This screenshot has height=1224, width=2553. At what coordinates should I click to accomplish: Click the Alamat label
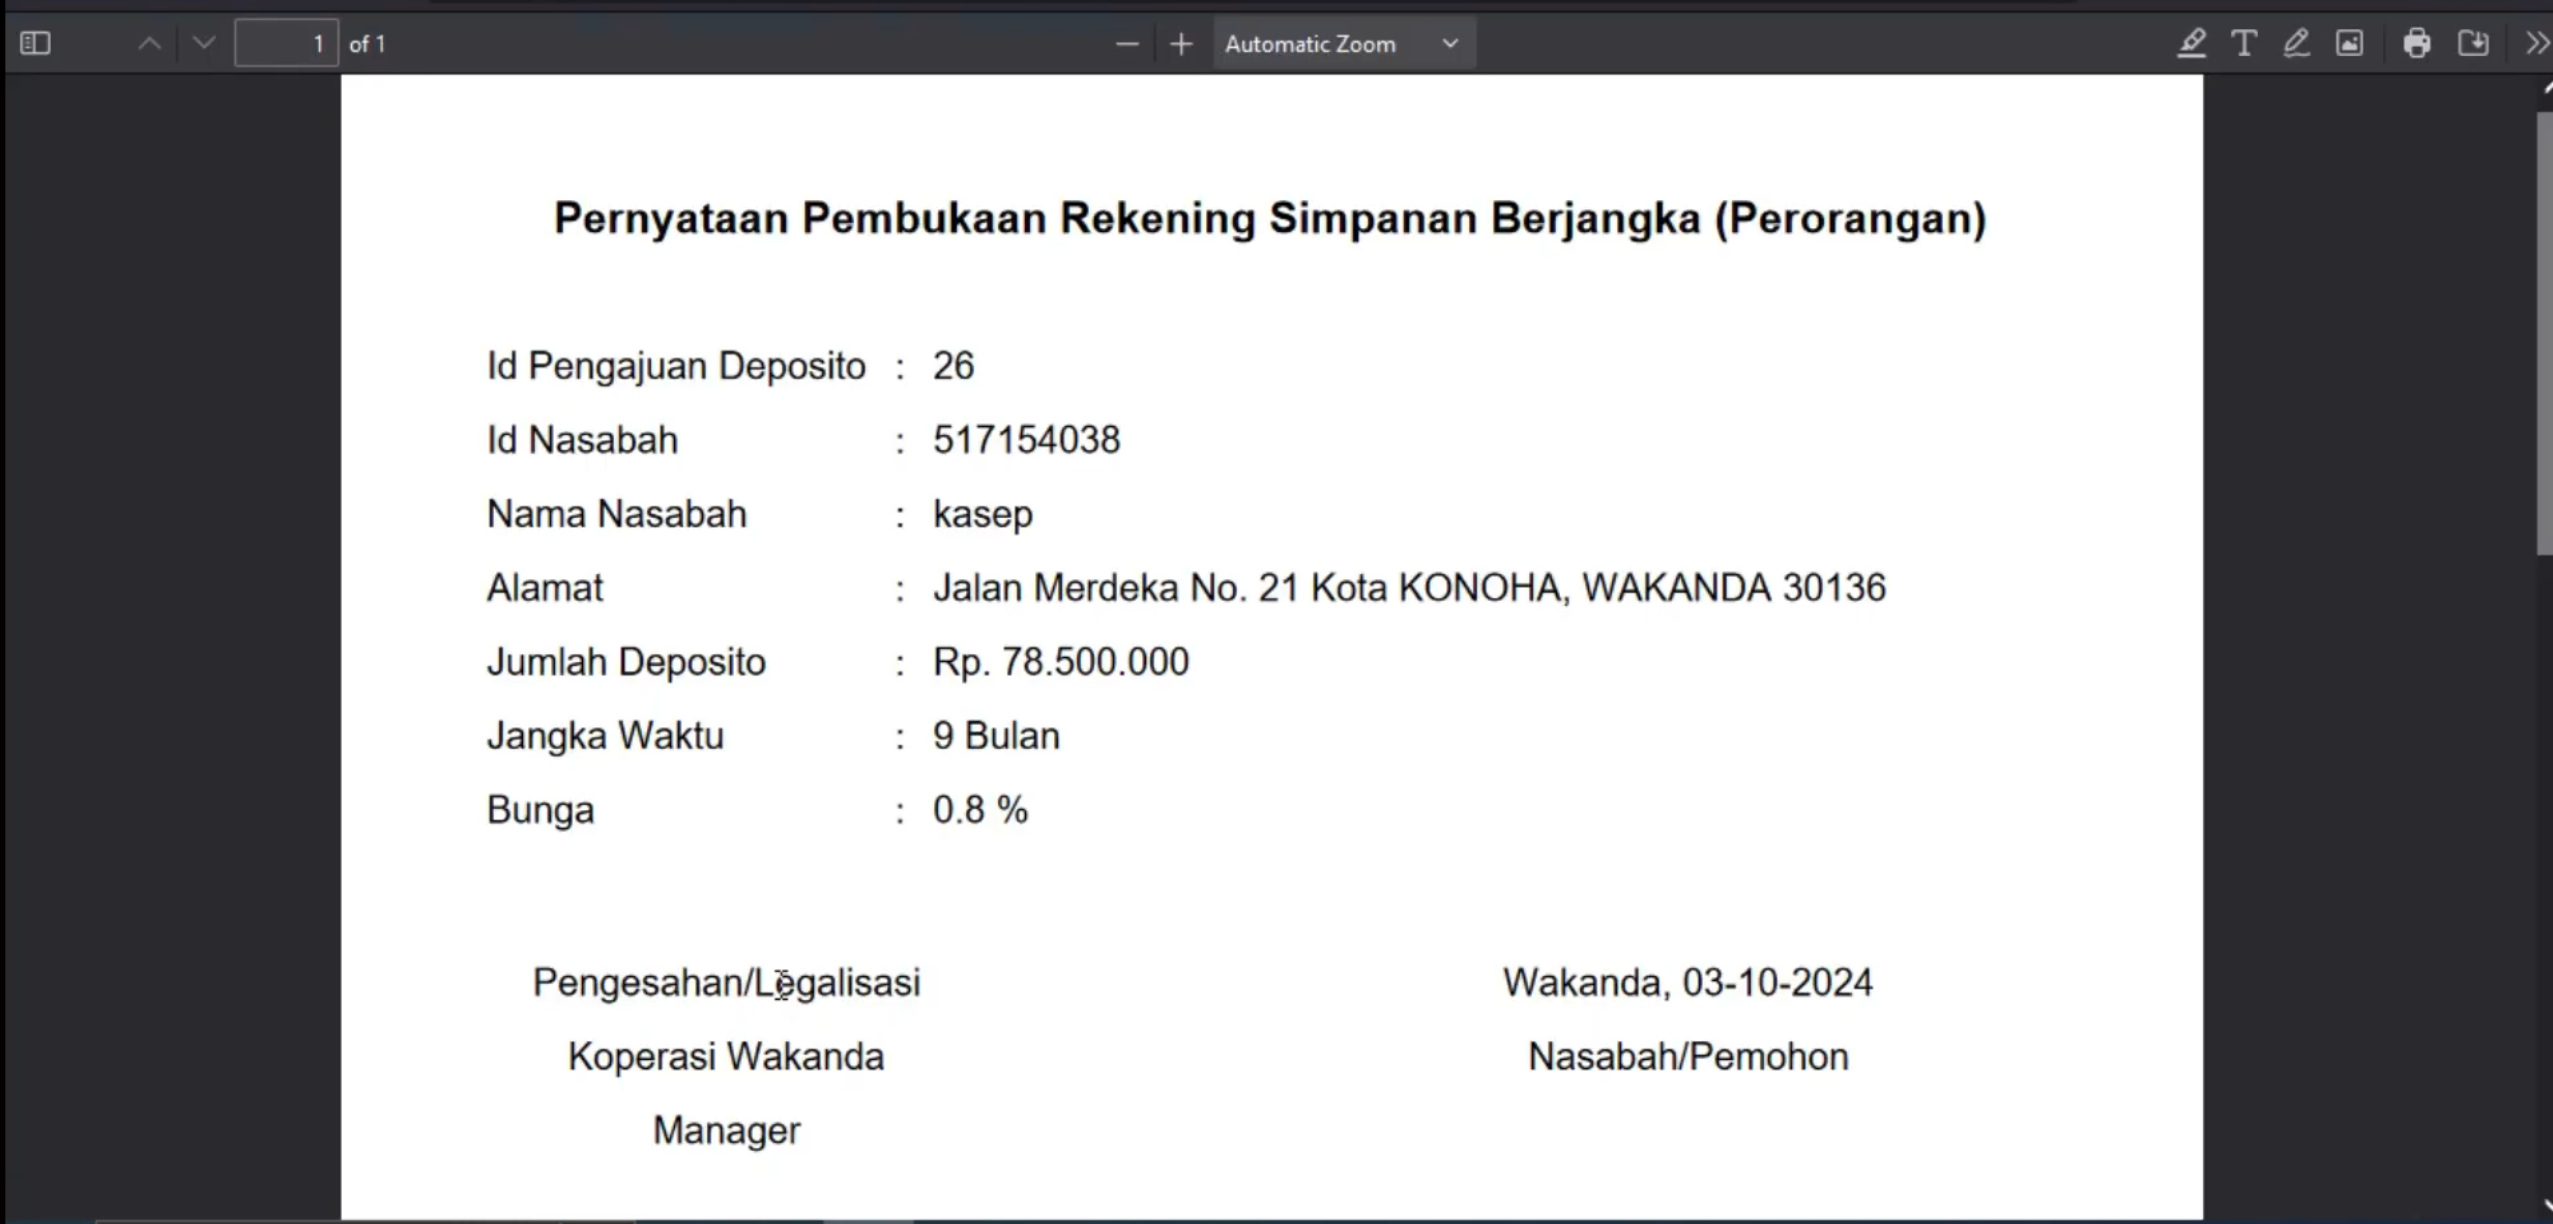tap(545, 588)
